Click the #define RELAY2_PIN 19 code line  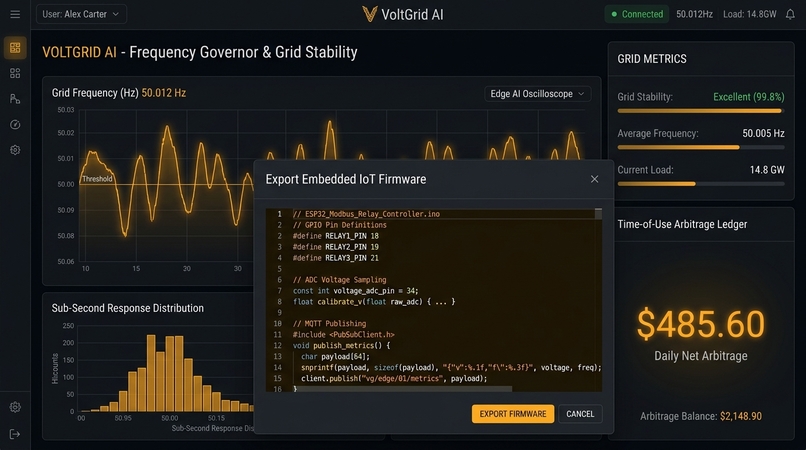click(336, 247)
